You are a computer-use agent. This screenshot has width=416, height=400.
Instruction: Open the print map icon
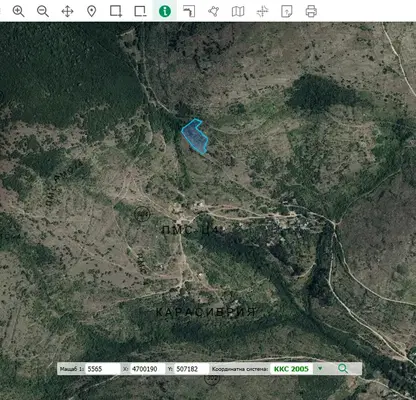(311, 11)
